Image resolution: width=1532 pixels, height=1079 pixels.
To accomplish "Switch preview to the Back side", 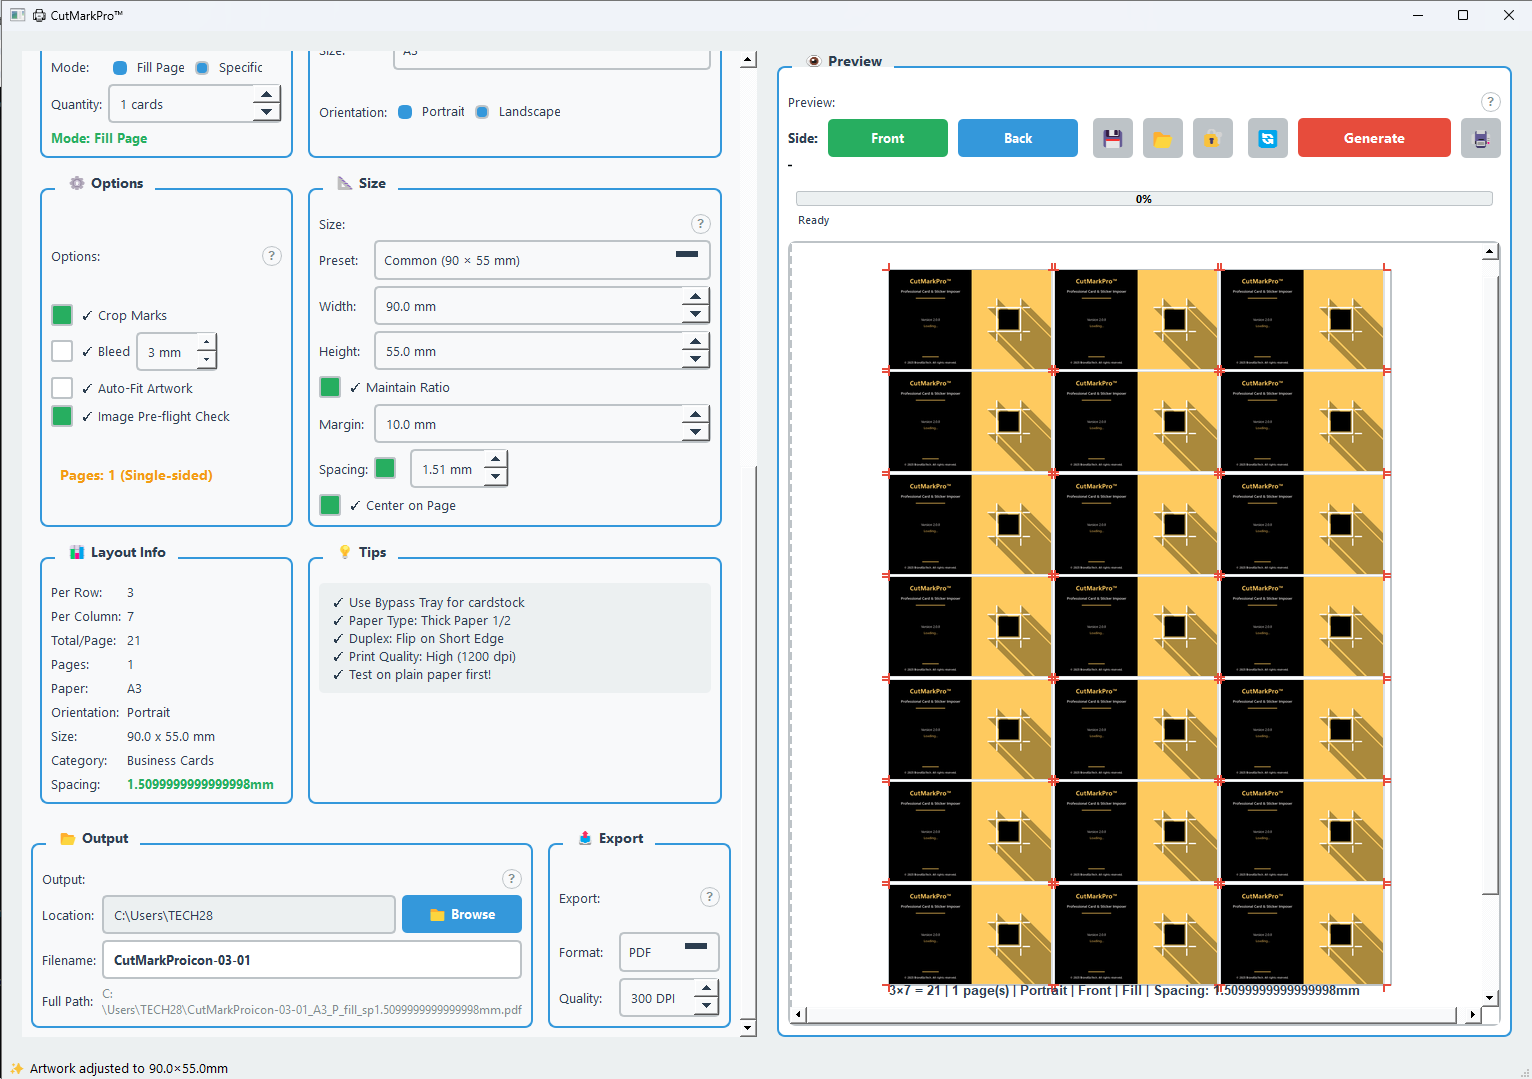I will (x=1017, y=139).
